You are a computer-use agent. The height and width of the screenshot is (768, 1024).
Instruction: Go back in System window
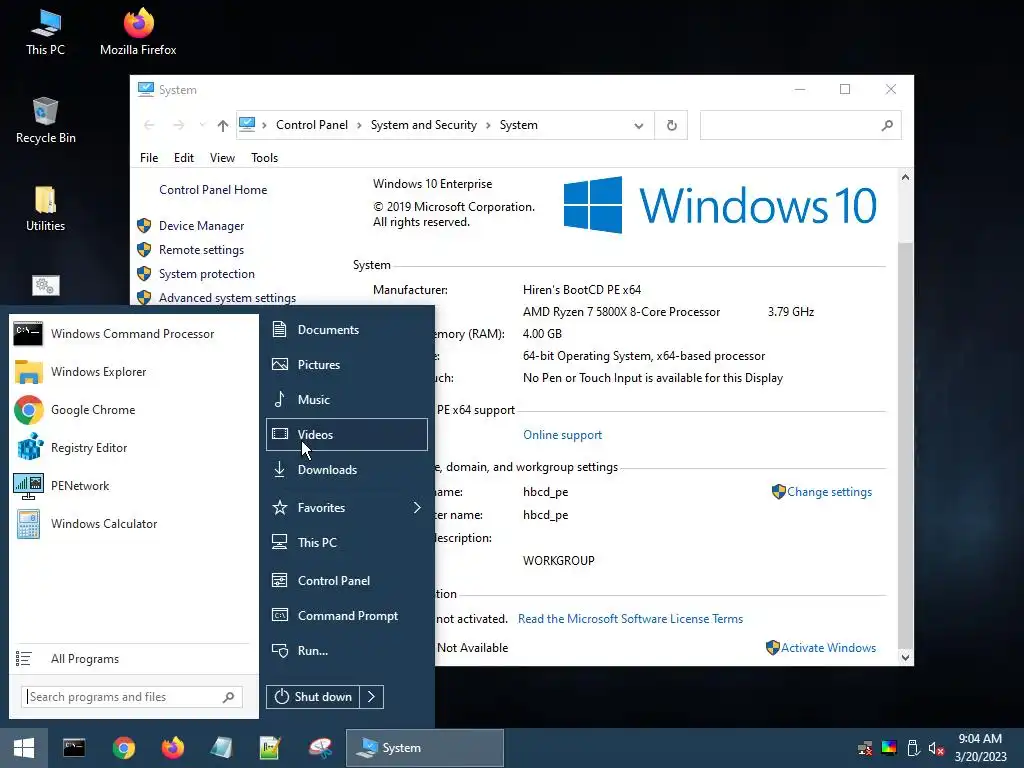click(x=149, y=125)
